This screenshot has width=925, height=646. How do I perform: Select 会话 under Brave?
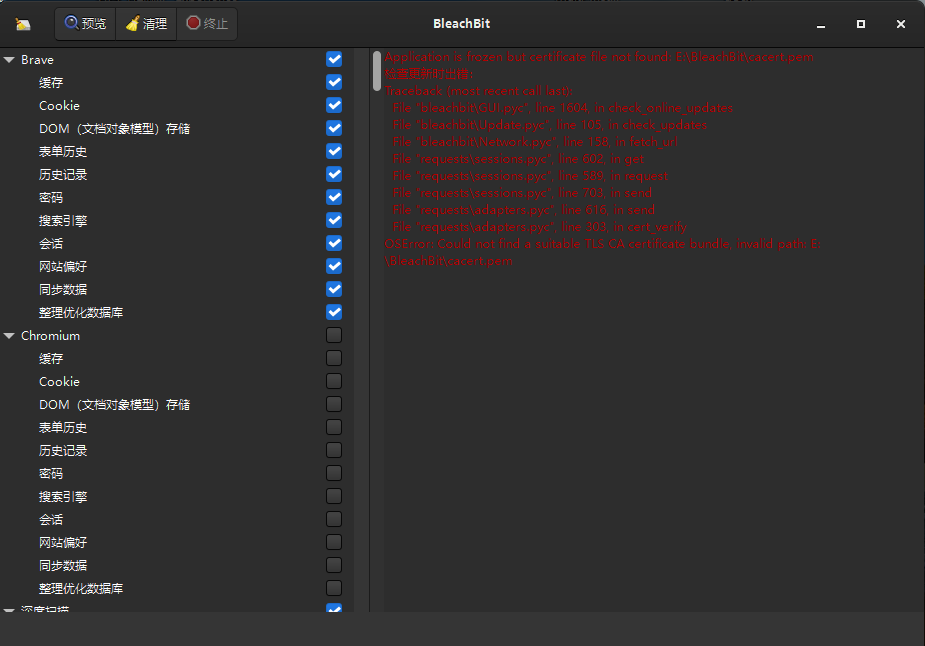pyautogui.click(x=51, y=244)
